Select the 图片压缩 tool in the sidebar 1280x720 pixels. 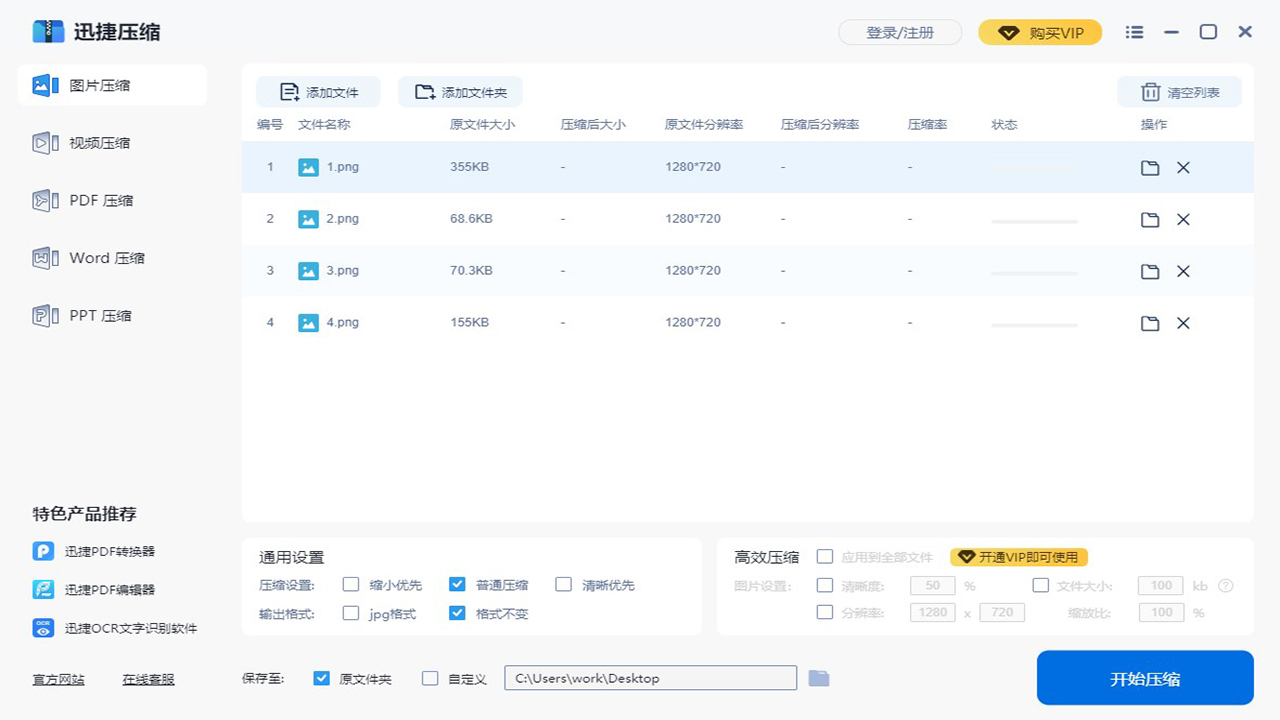(x=112, y=85)
